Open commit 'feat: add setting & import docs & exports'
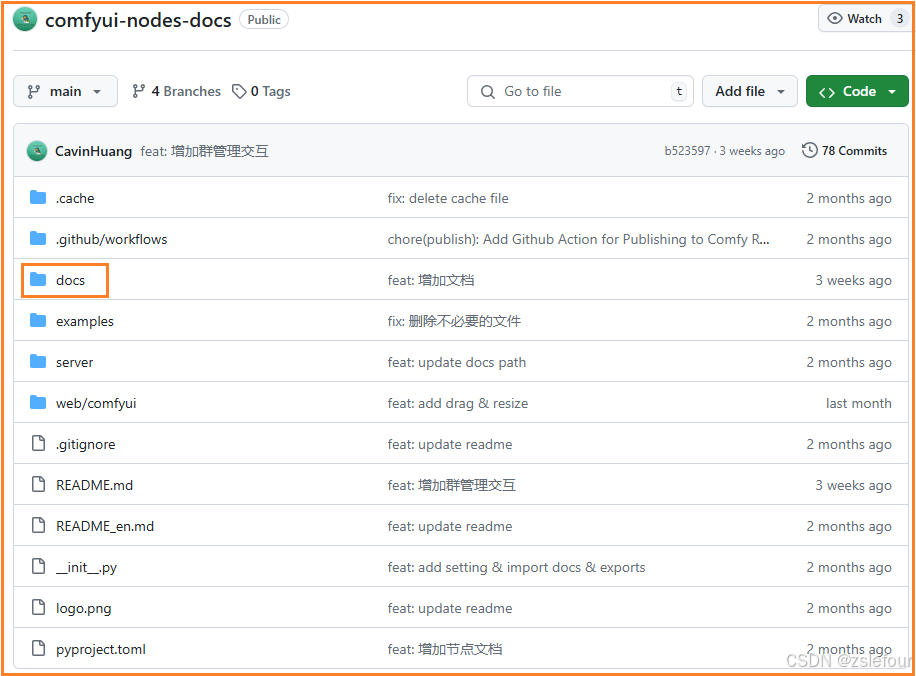 pos(516,567)
